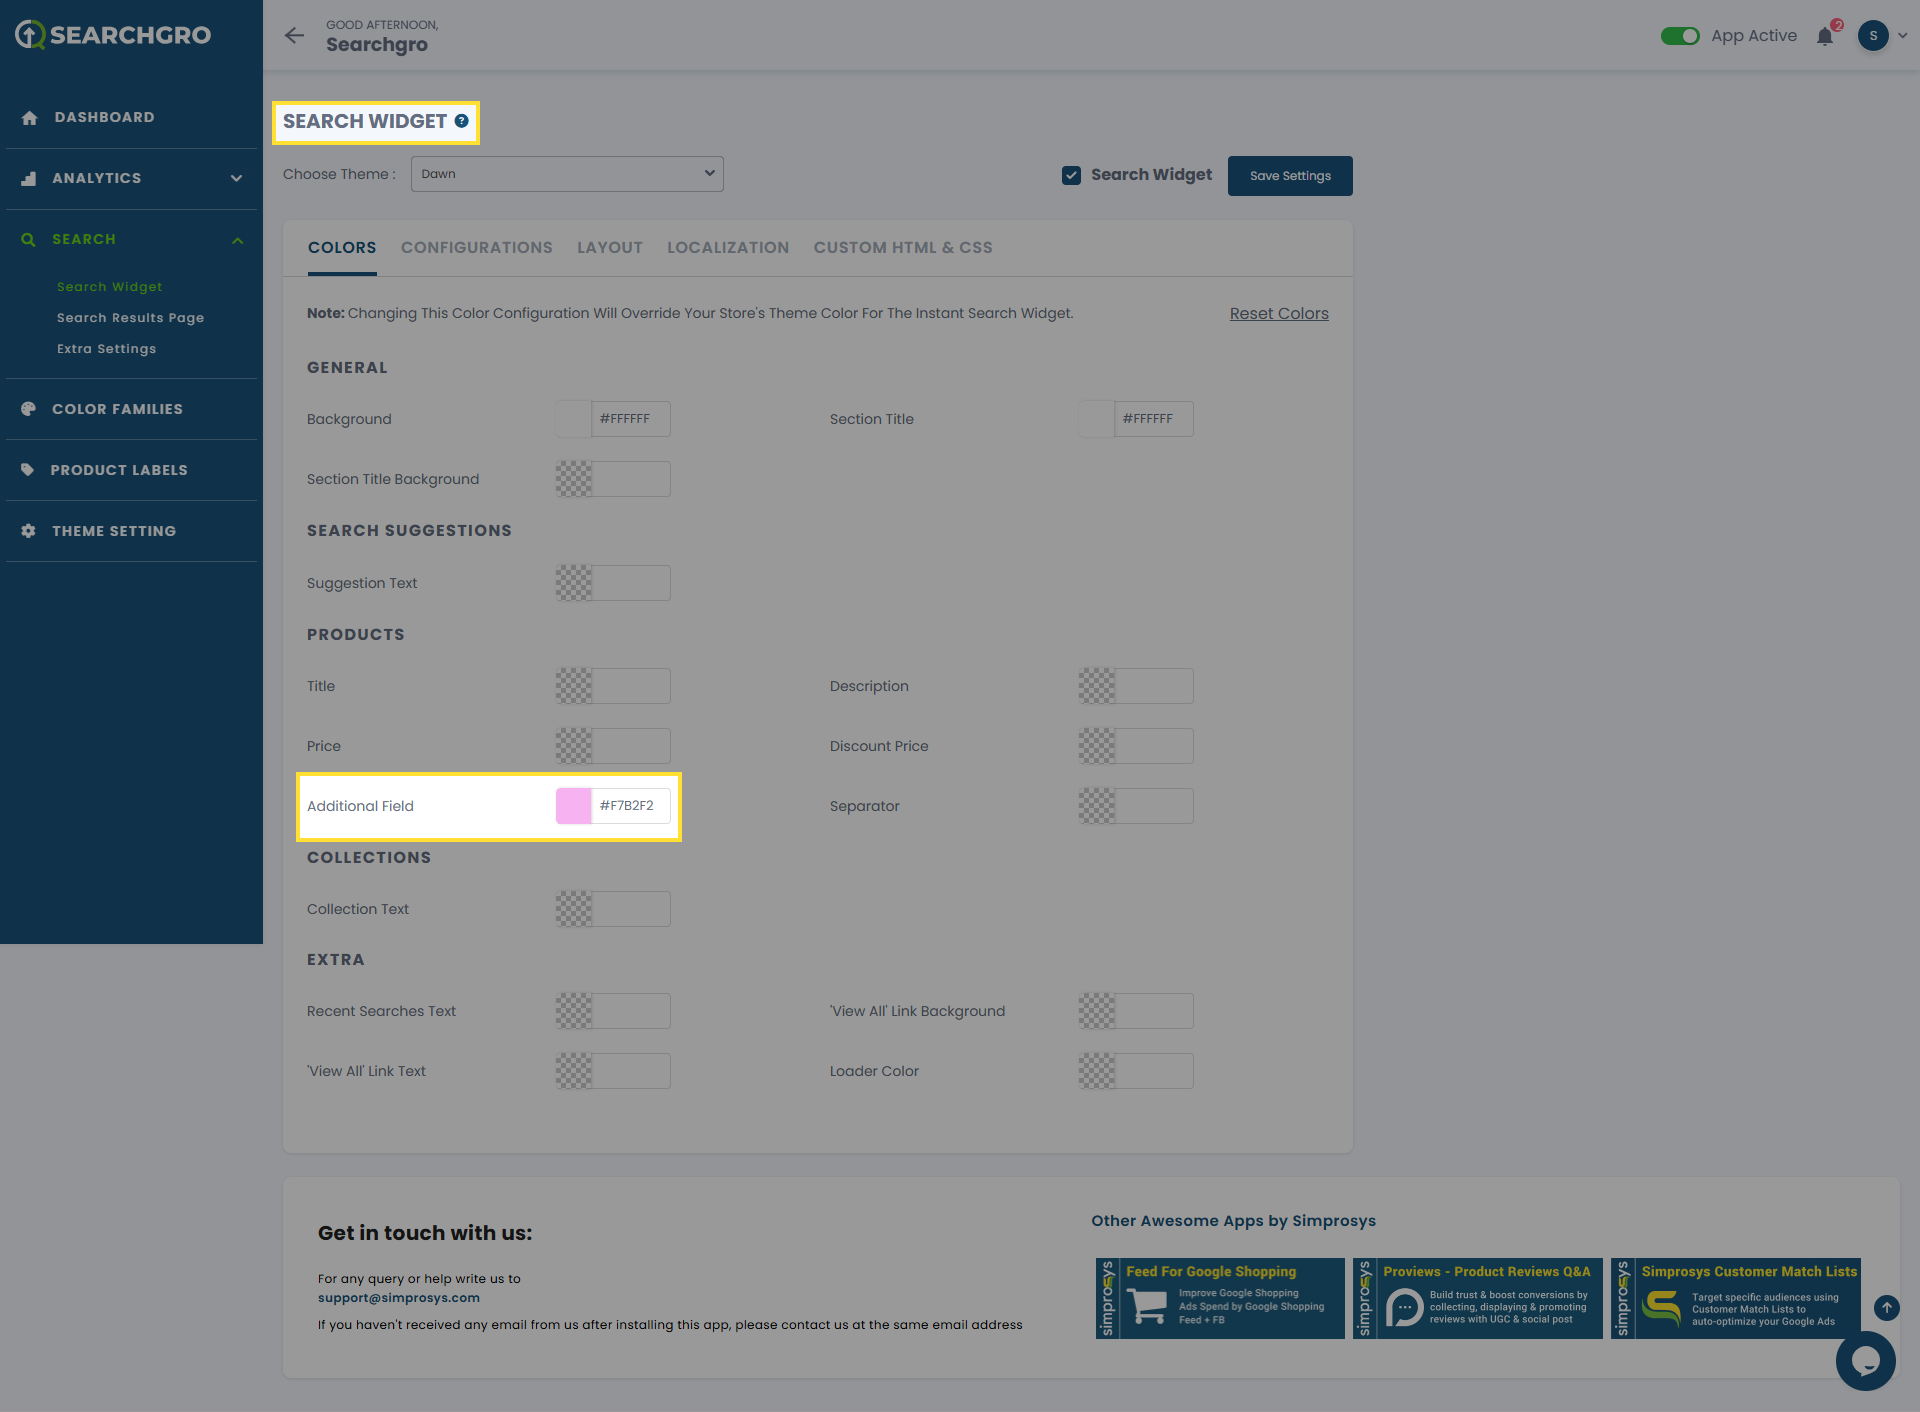The height and width of the screenshot is (1412, 1920).
Task: Uncheck the Search Widget checkbox
Action: (1071, 175)
